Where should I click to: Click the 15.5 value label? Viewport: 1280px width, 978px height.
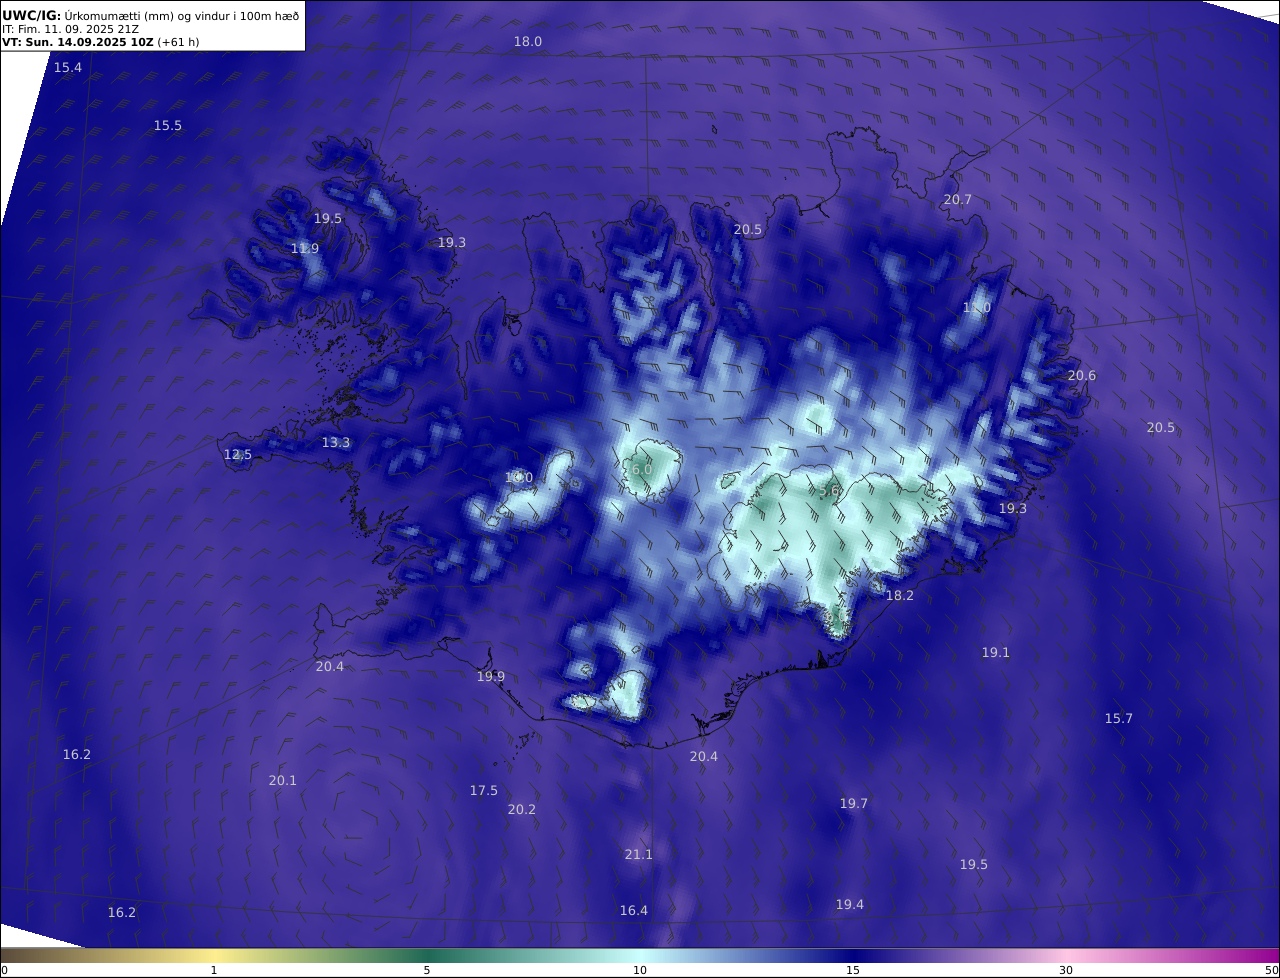pyautogui.click(x=168, y=125)
